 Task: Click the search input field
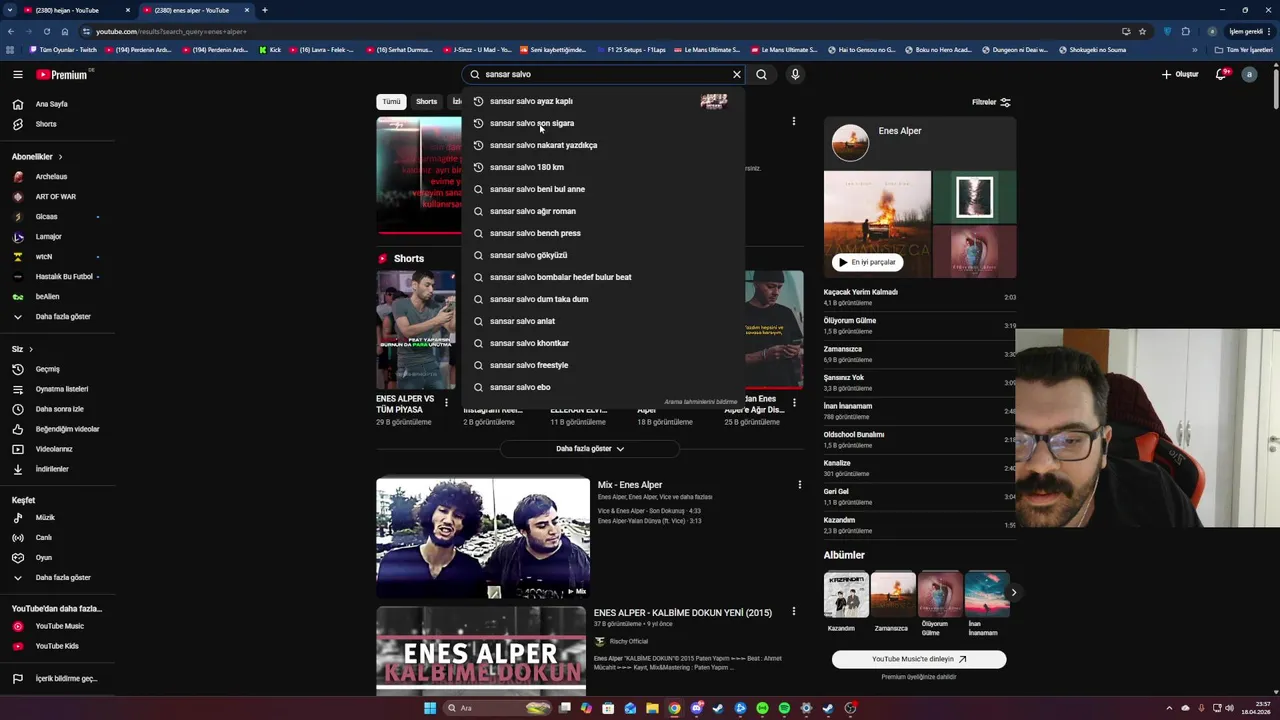605,74
